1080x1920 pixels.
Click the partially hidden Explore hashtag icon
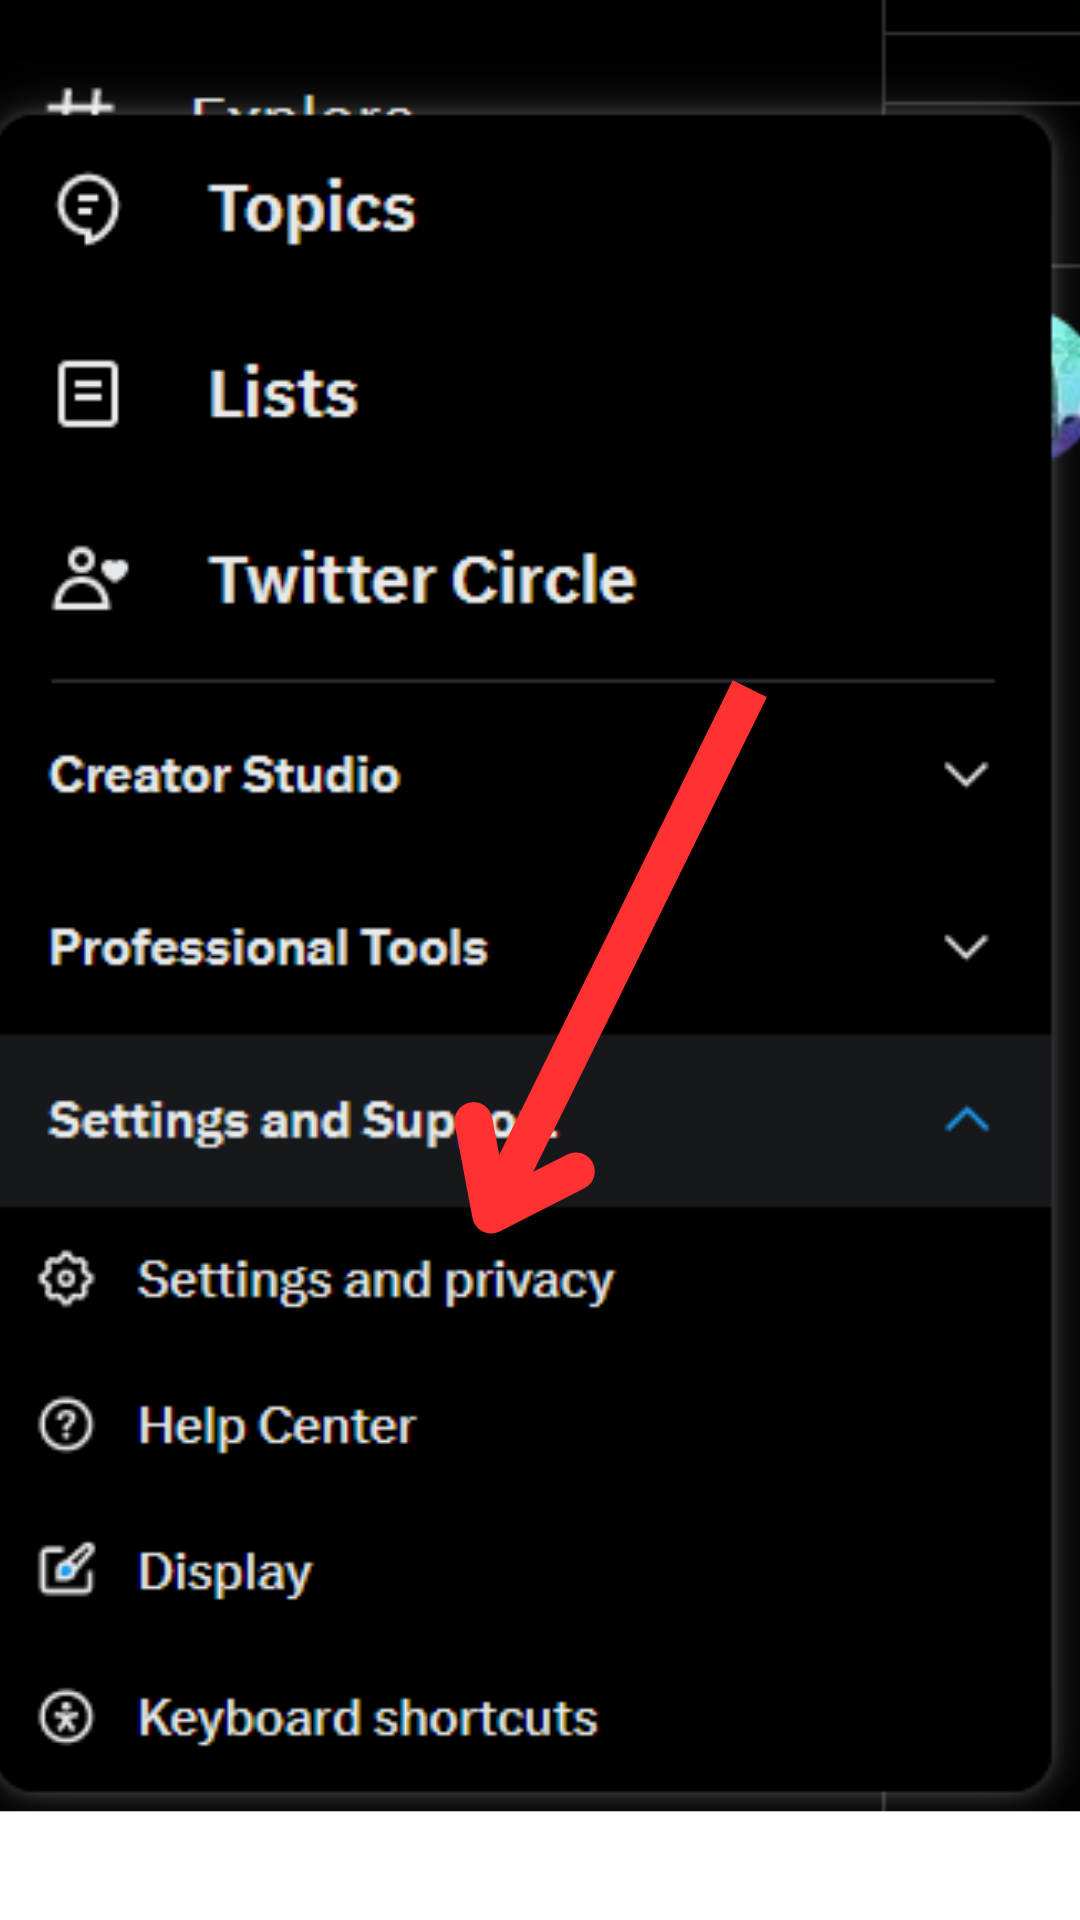(x=80, y=103)
